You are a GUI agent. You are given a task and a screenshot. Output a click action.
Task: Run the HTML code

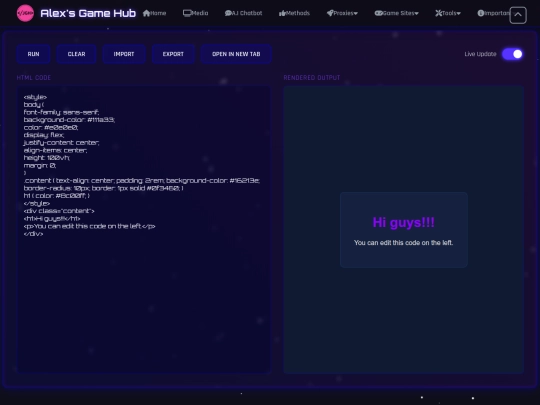click(33, 54)
